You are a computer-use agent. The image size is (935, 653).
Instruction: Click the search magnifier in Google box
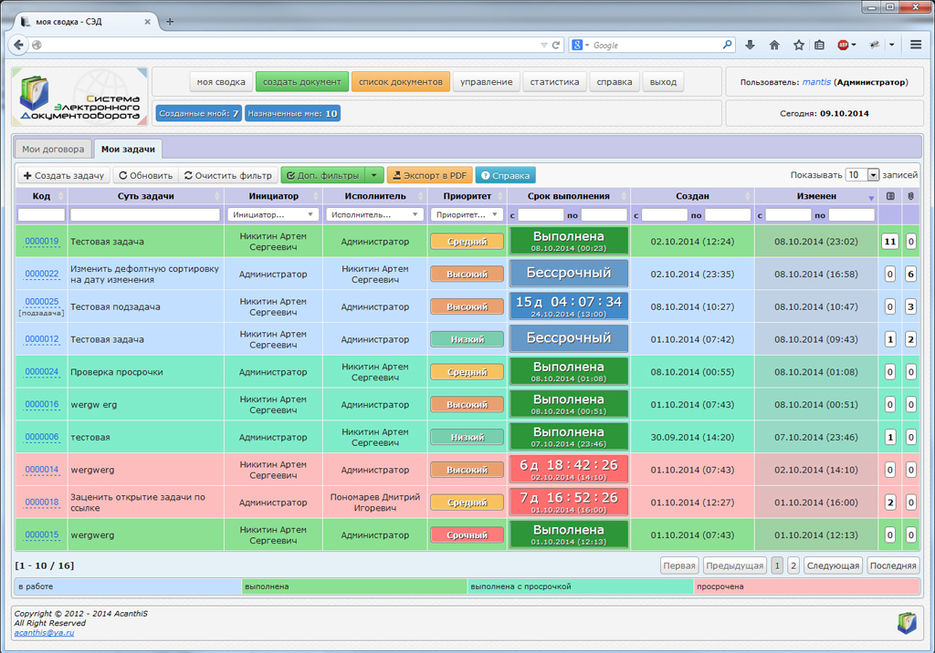727,45
